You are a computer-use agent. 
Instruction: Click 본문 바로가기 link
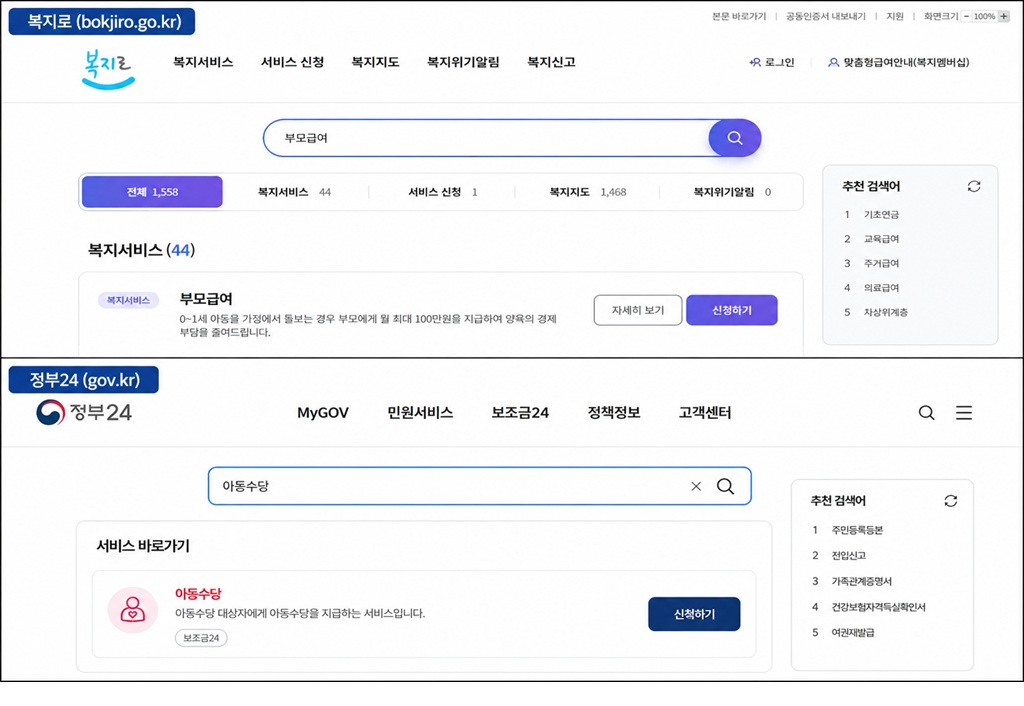click(x=739, y=16)
